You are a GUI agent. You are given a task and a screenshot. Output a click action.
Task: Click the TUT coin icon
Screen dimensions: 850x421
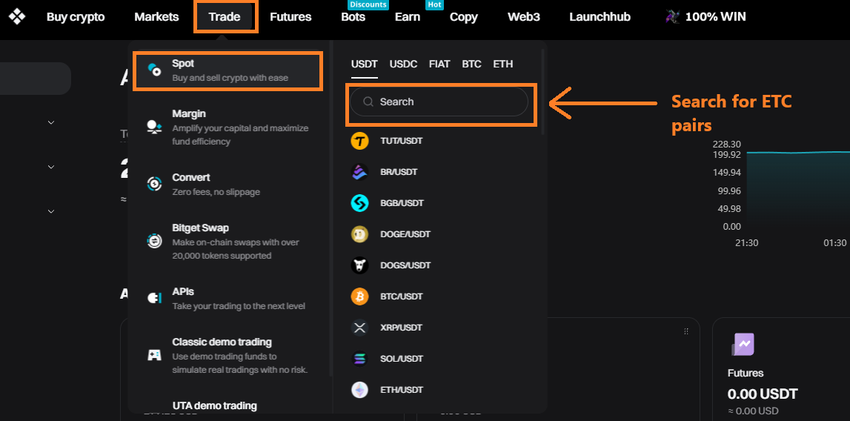click(359, 141)
